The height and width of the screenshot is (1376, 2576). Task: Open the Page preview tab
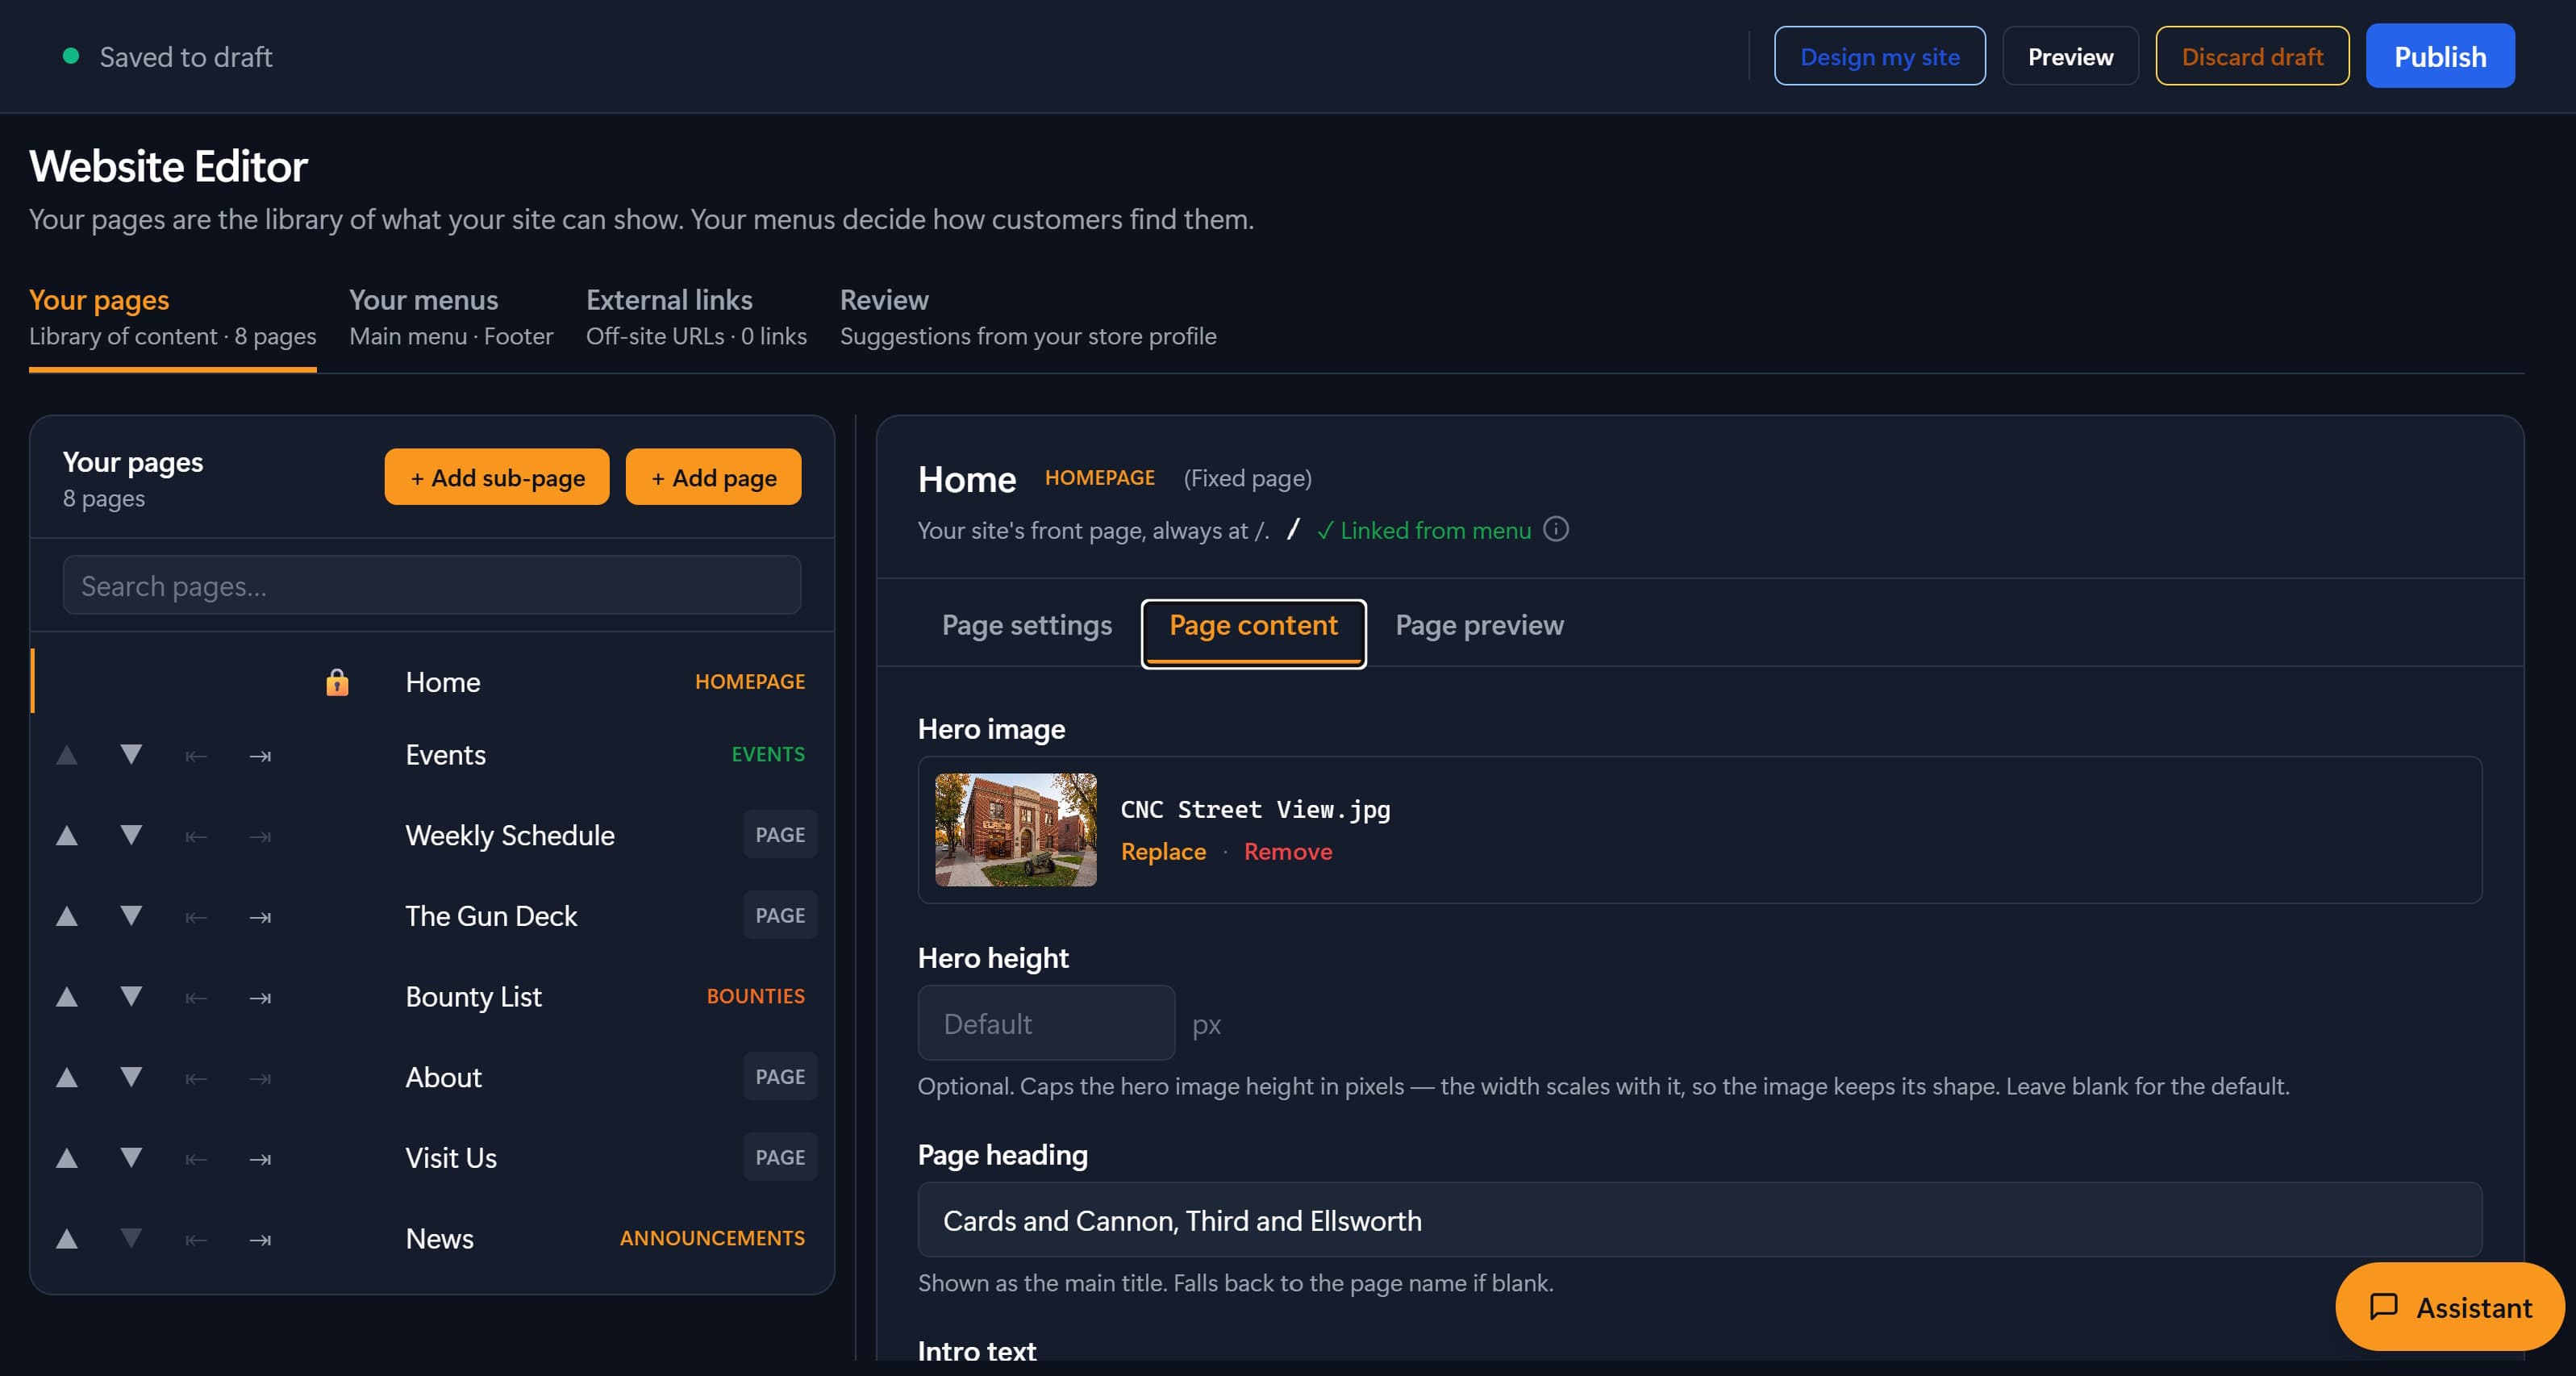[x=1479, y=625]
